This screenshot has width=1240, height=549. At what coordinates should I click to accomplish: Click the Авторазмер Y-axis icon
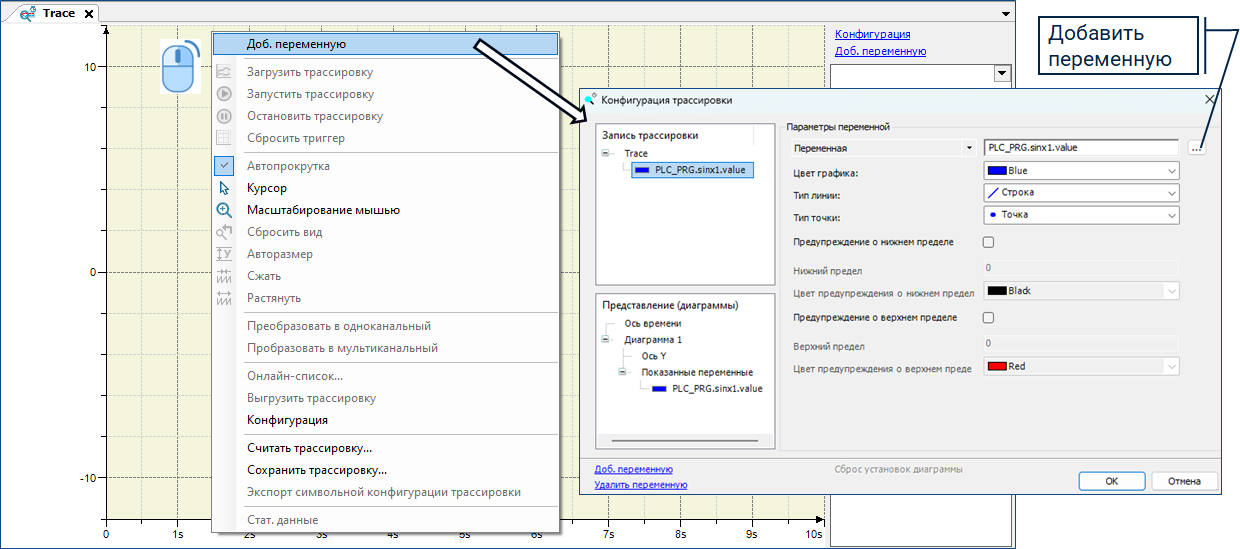point(225,254)
